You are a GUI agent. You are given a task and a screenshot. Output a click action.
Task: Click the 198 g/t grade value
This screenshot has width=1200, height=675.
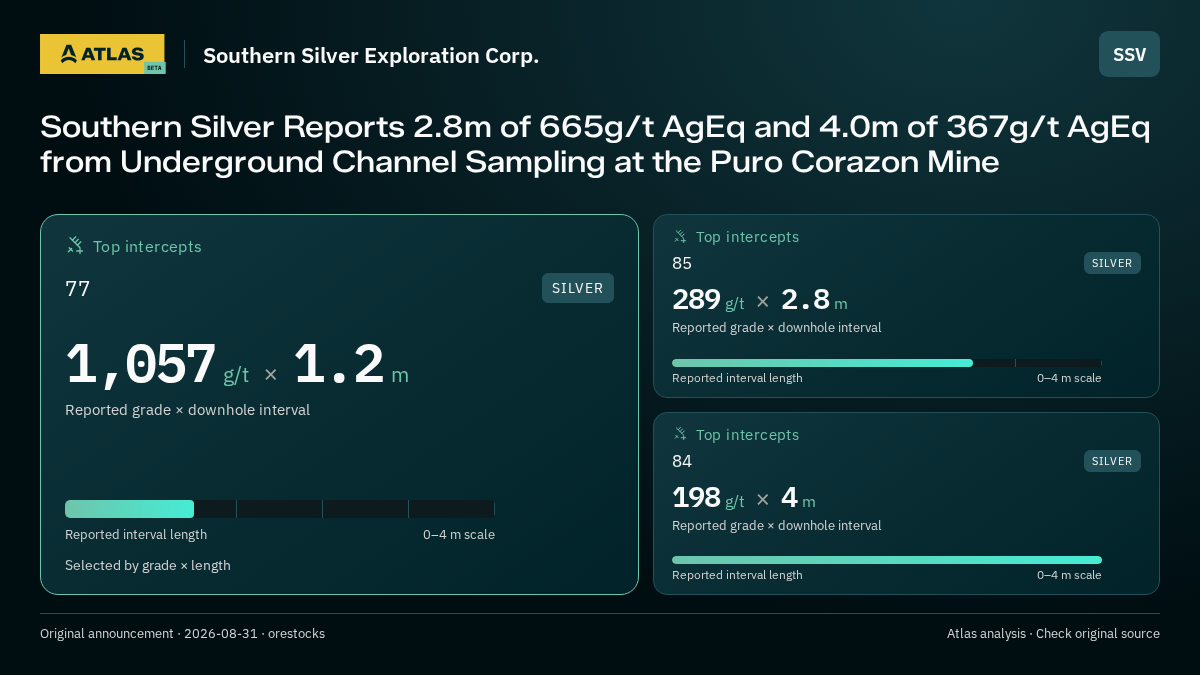point(708,498)
